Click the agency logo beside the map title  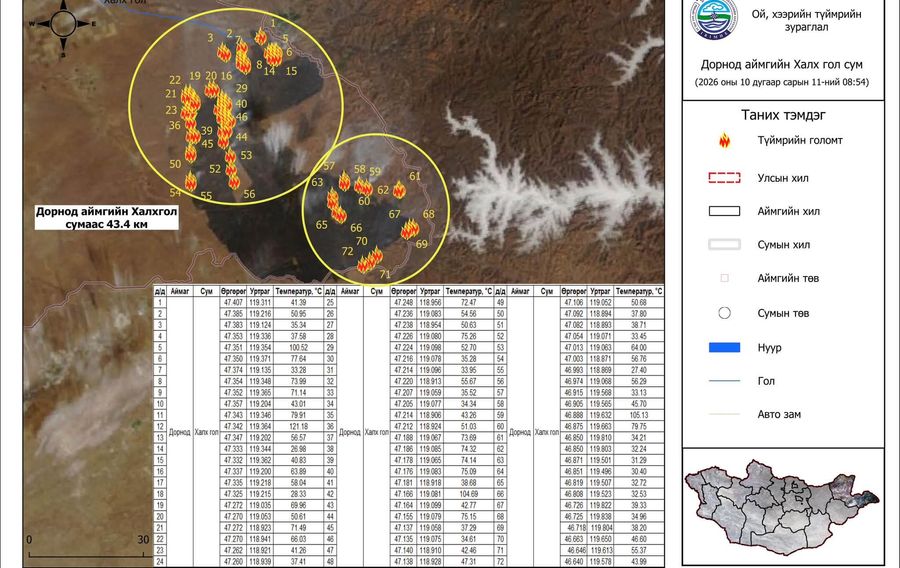[714, 19]
